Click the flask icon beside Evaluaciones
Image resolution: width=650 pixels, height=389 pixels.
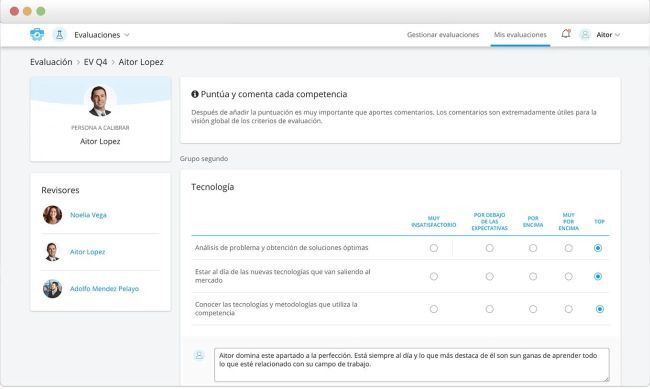pos(59,35)
